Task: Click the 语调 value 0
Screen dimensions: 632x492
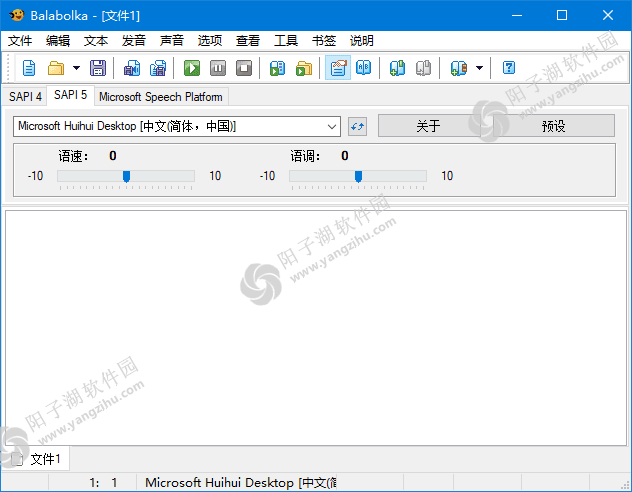Action: coord(345,156)
